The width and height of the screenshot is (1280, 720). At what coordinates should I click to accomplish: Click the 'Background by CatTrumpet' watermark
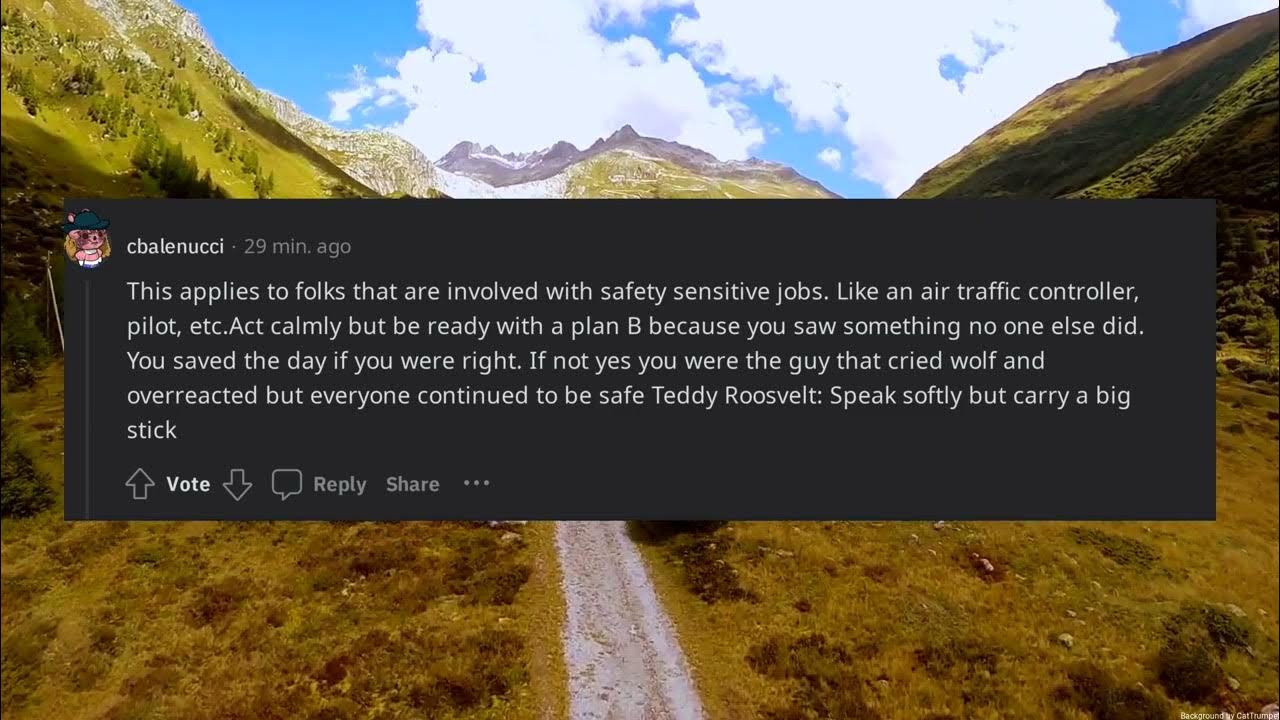1229,715
